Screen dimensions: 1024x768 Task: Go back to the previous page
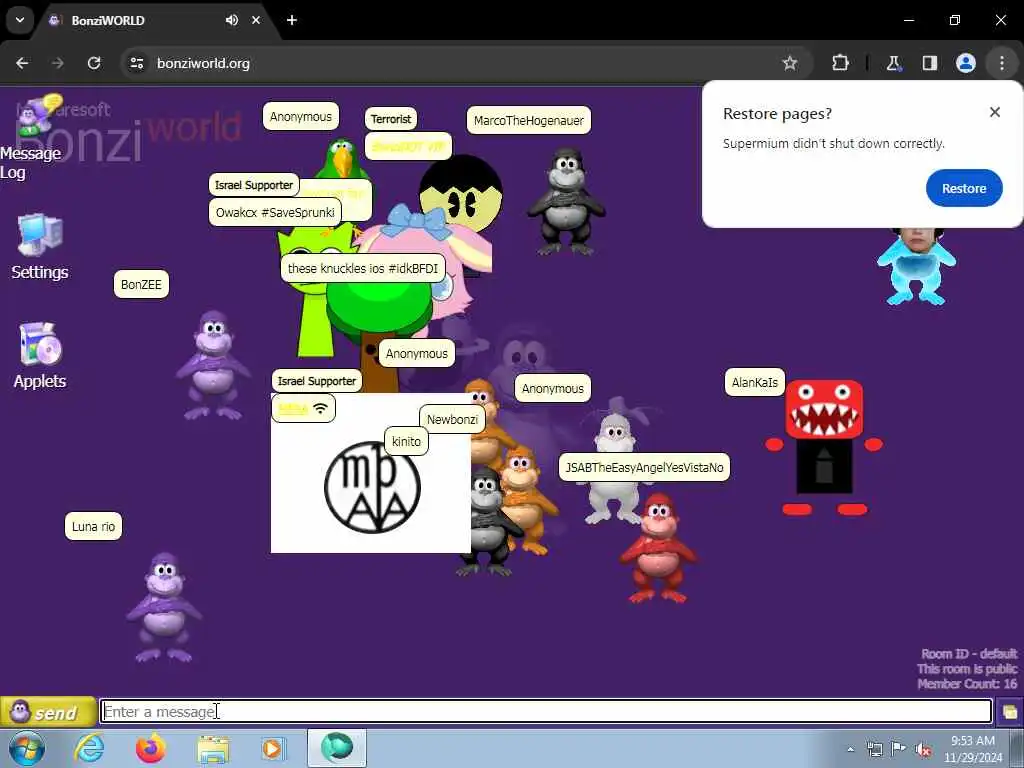point(22,63)
